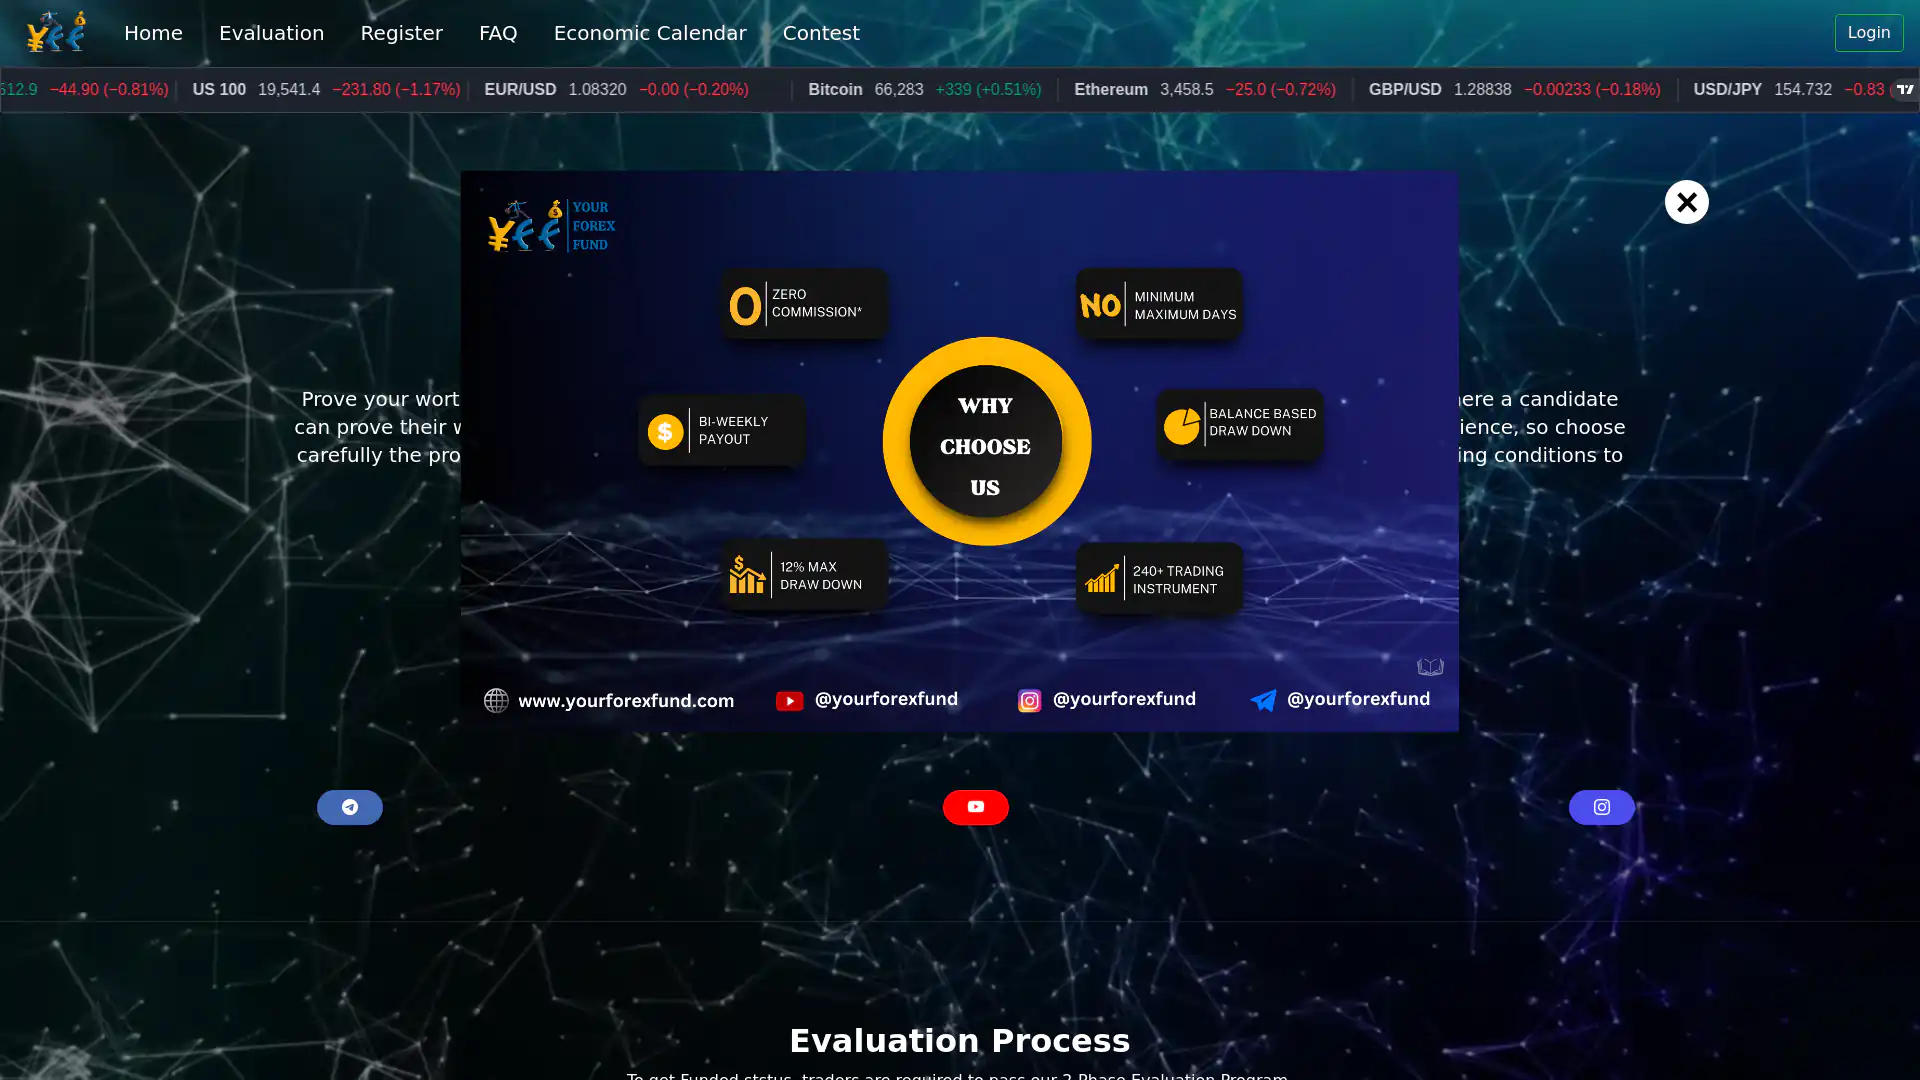Select EUR/USD quote in ticker tape
Viewport: 1920px width, 1080px height.
[520, 90]
